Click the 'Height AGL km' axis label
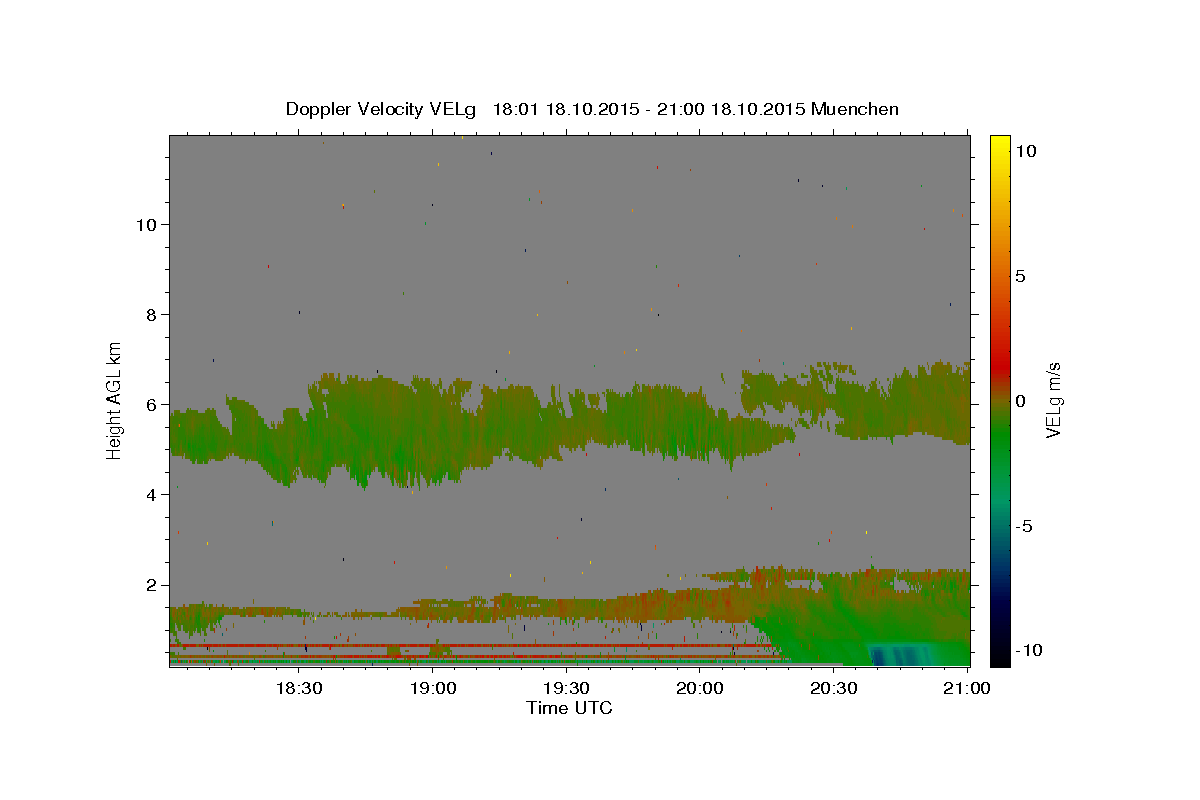The height and width of the screenshot is (800, 1200). [115, 399]
